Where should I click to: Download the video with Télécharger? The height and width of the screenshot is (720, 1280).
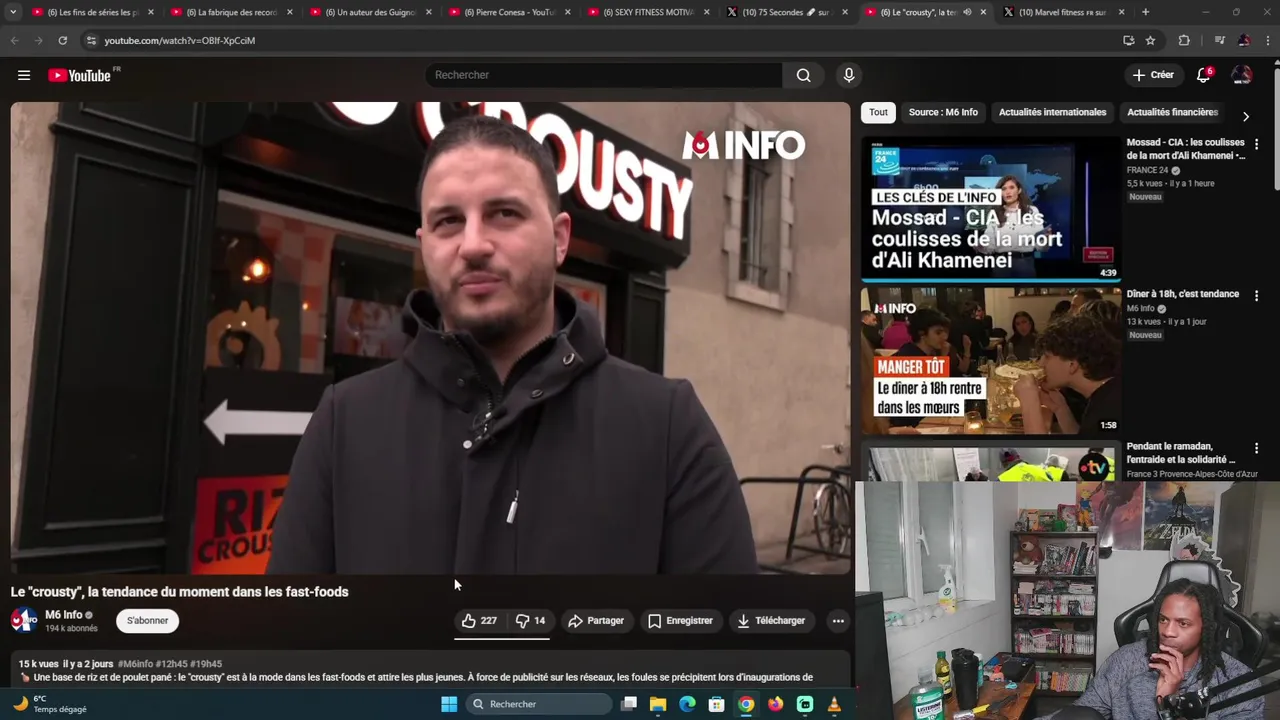click(x=771, y=621)
